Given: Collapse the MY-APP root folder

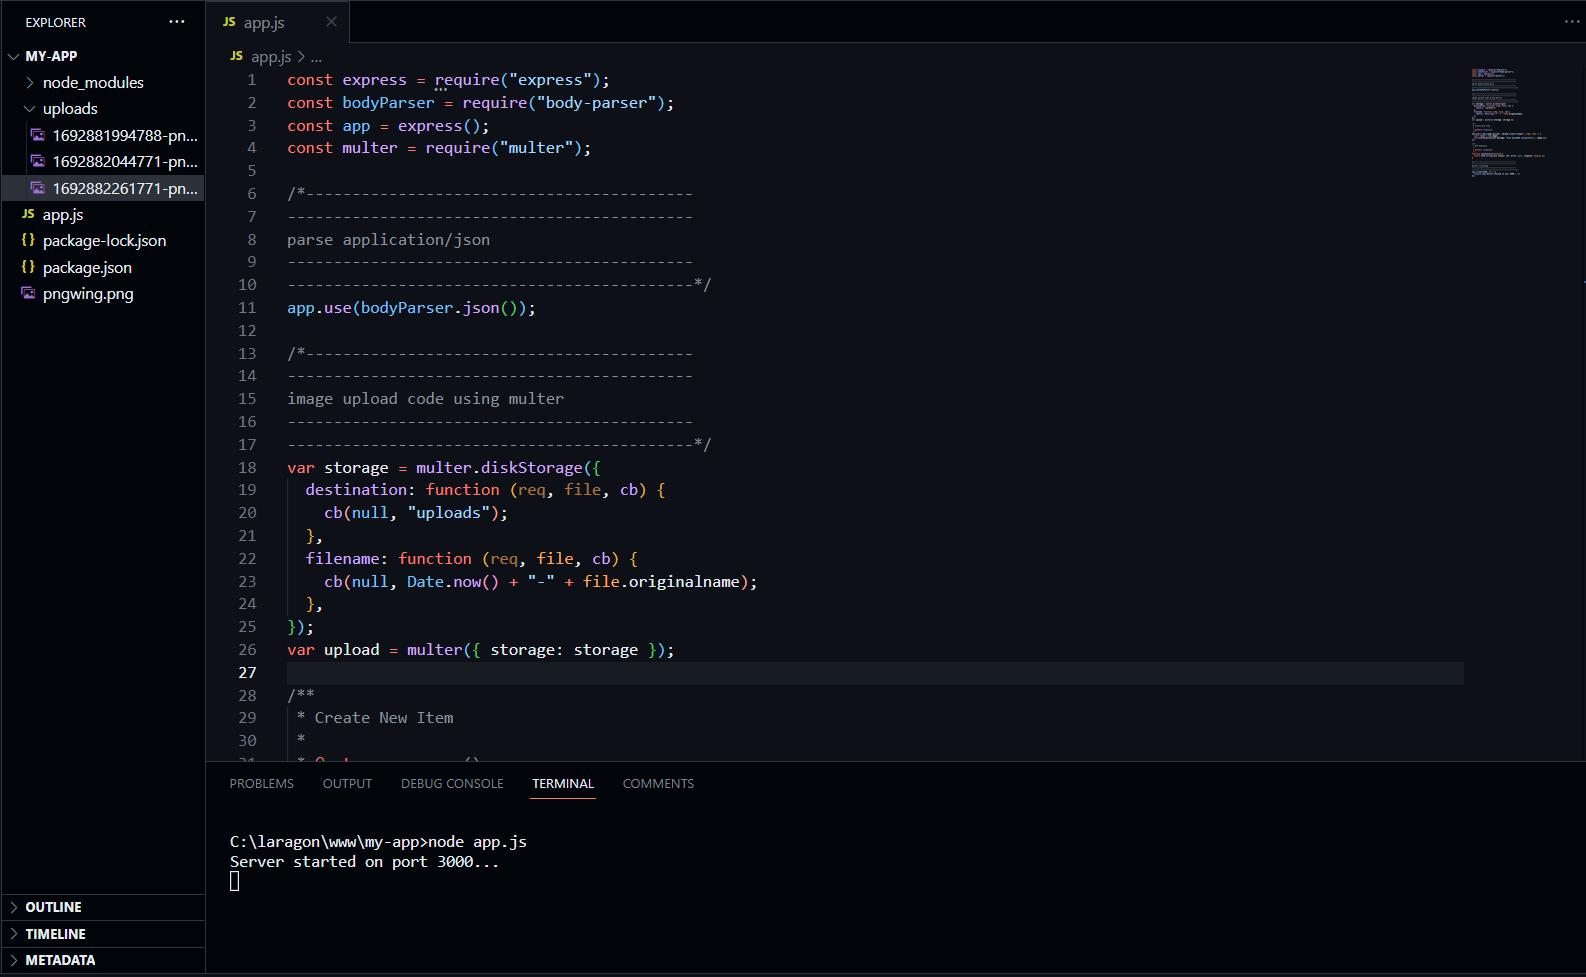Looking at the screenshot, I should tap(14, 56).
